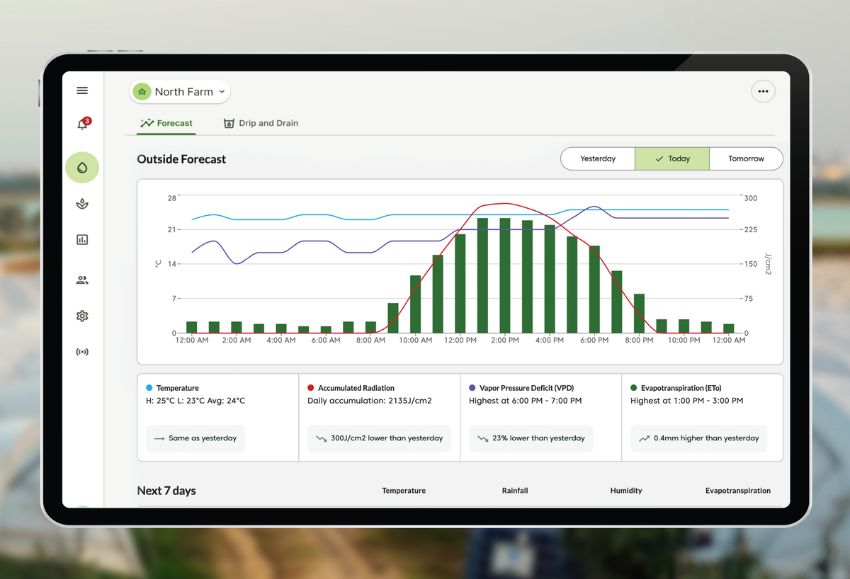The image size is (850, 579).
Task: Click the three-dots more options button
Action: 763,92
